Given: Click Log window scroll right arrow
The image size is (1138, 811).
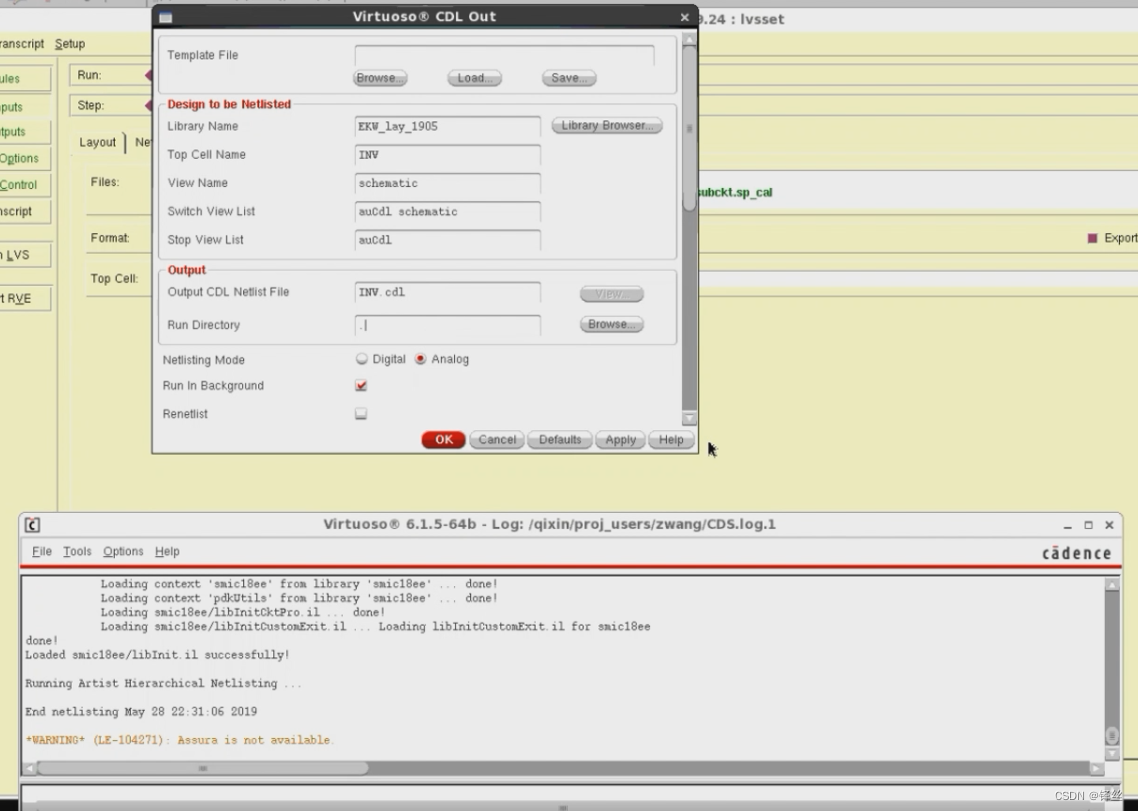Looking at the screenshot, I should 1097,767.
